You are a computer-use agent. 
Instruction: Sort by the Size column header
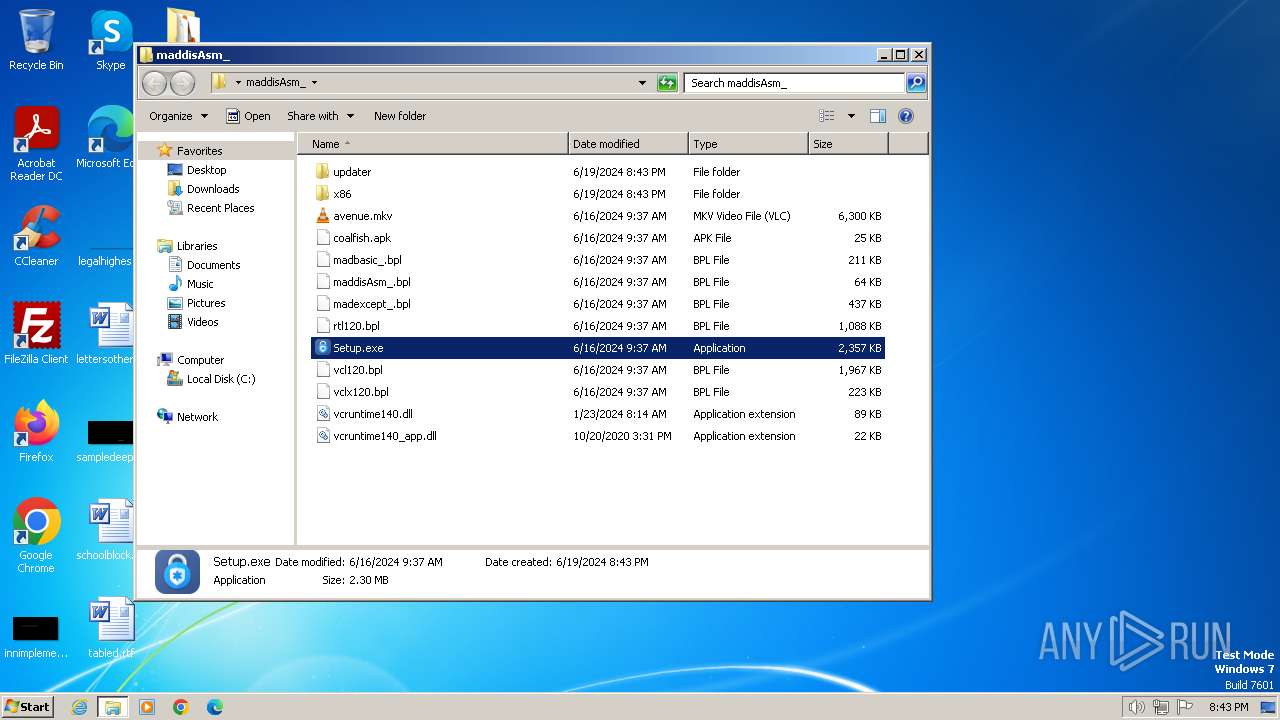coord(848,144)
